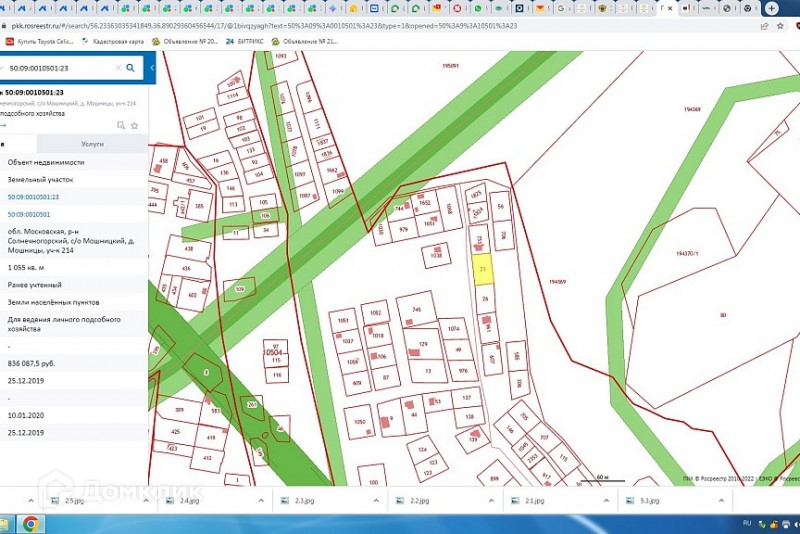Click the magnifier search icon in cadastral search
The image size is (800, 534).
(131, 67)
